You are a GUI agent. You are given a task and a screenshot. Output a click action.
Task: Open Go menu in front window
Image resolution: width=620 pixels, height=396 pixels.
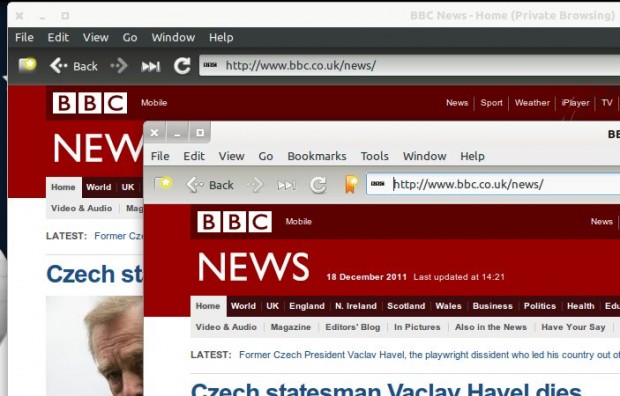click(266, 156)
